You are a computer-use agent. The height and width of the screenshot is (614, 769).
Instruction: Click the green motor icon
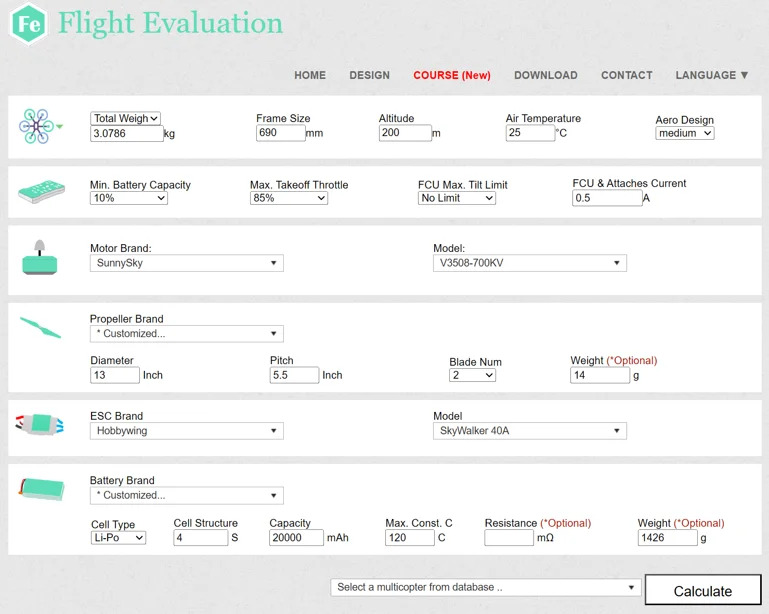pos(40,259)
